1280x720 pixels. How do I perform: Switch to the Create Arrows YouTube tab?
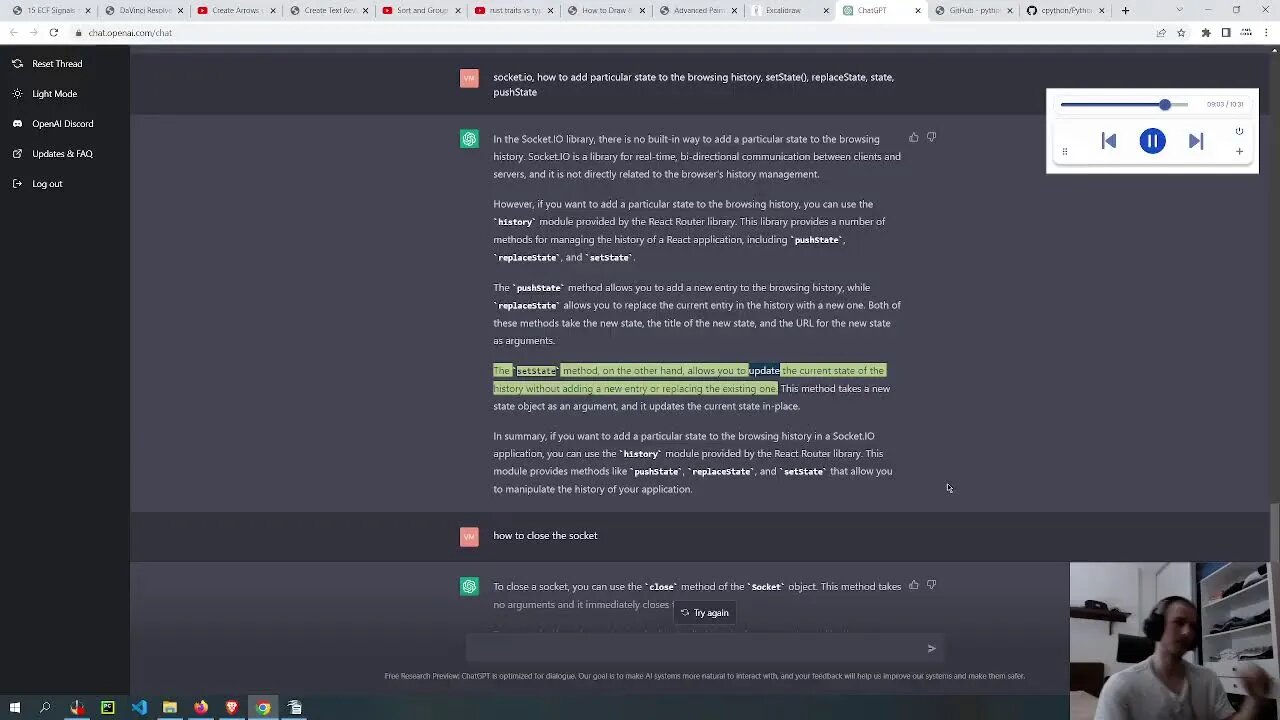click(x=235, y=11)
